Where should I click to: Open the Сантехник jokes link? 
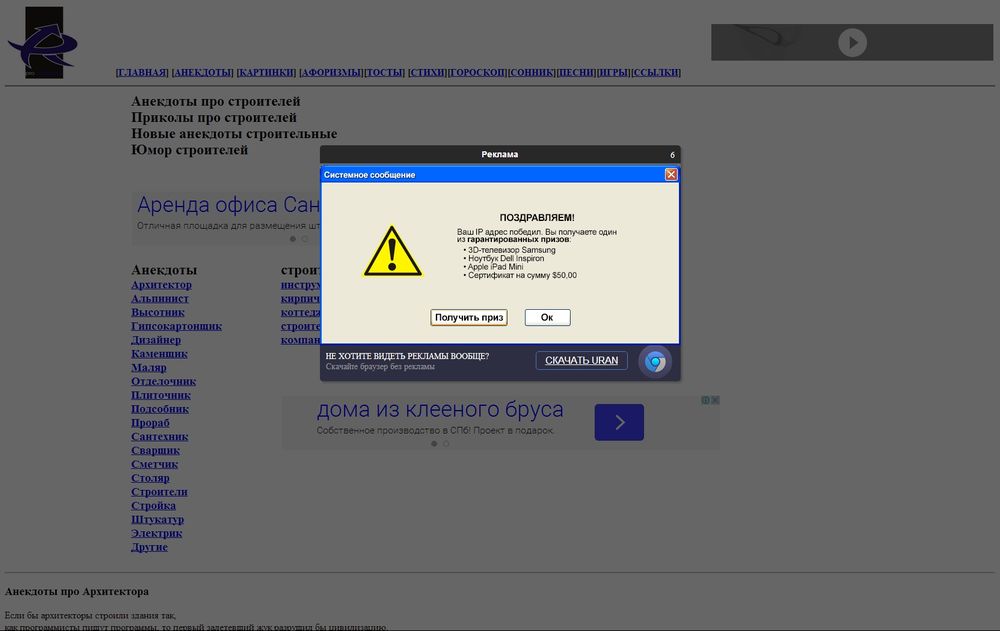159,437
